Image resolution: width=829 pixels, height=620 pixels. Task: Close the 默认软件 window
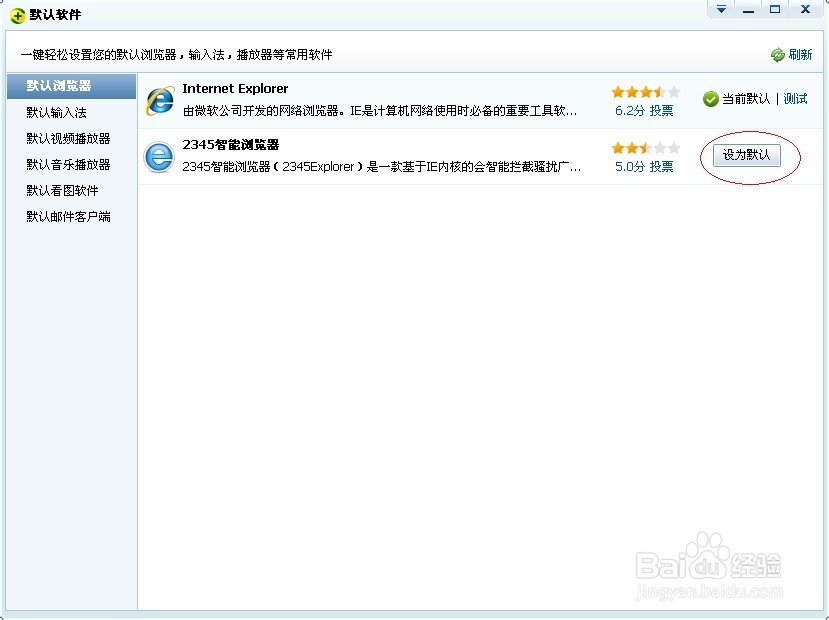(x=805, y=9)
